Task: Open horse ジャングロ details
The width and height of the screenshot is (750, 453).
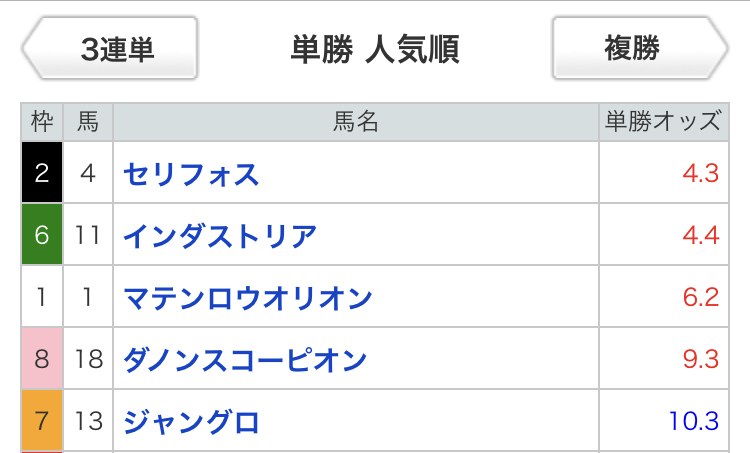Action: point(191,421)
